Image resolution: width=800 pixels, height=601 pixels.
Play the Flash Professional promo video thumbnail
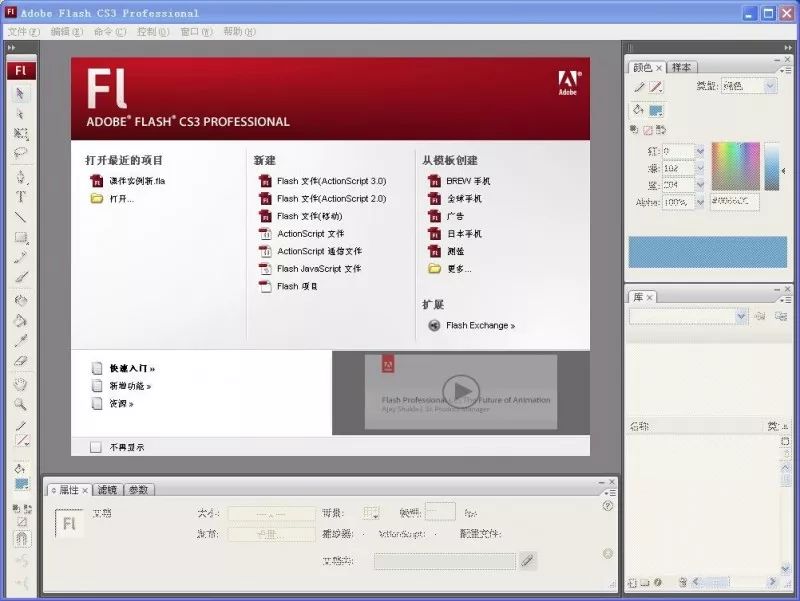(460, 391)
